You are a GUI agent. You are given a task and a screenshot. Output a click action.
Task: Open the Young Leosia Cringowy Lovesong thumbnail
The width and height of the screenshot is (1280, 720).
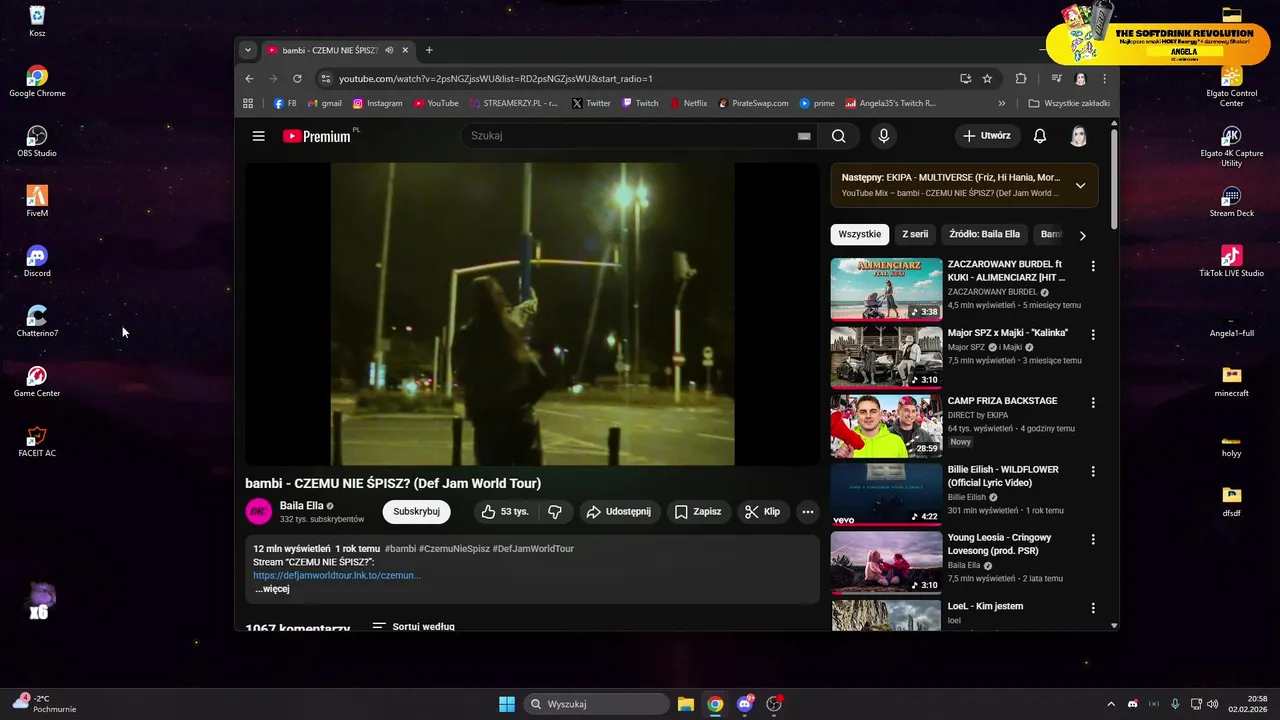pyautogui.click(x=886, y=563)
